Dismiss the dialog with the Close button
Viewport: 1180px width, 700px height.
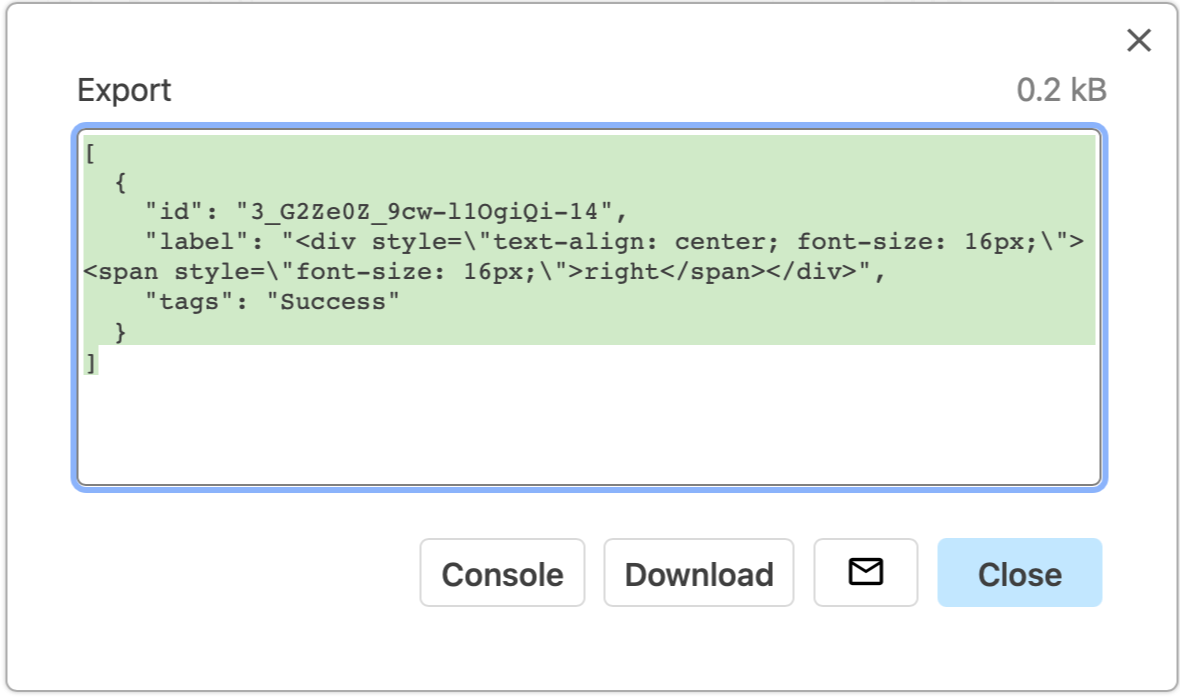pos(1019,572)
